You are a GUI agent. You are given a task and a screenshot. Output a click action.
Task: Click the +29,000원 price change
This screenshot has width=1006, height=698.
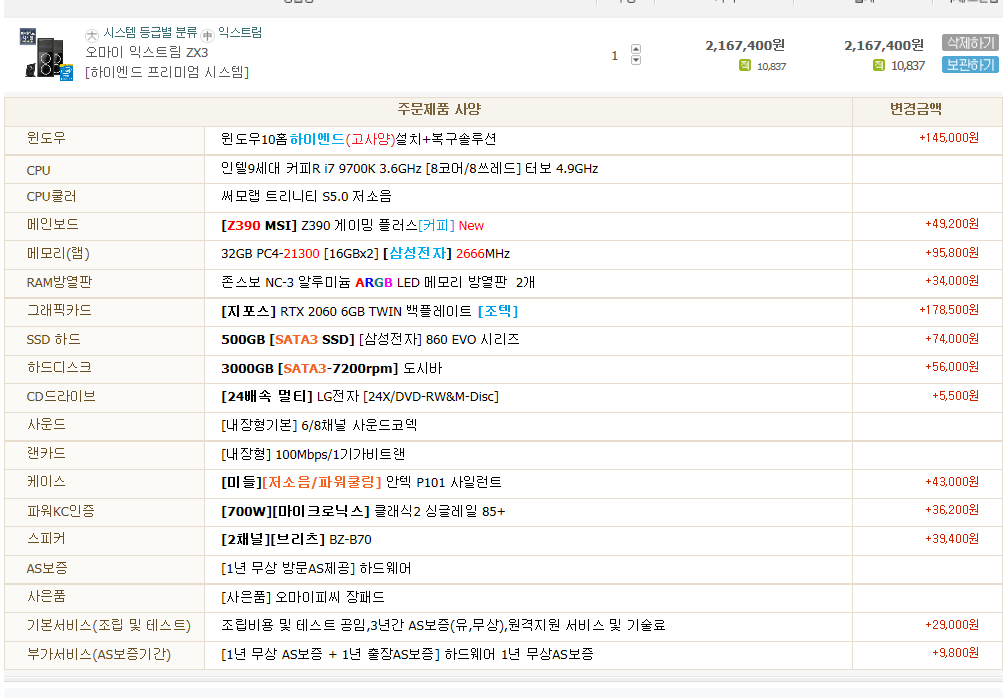coord(952,625)
